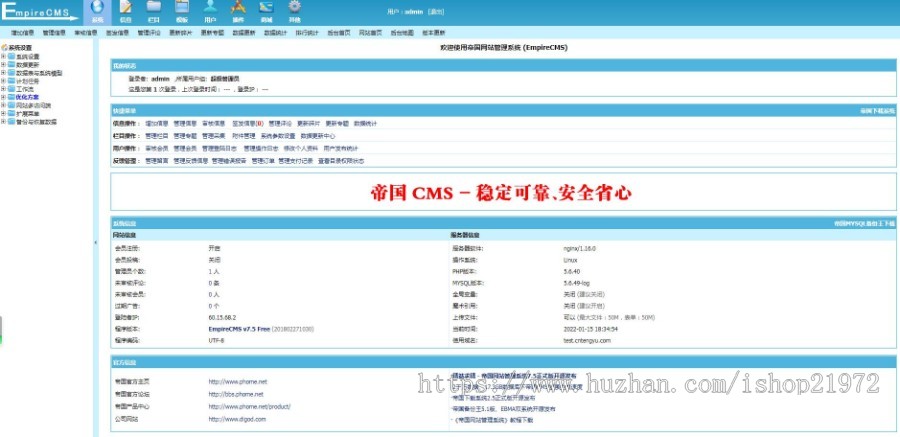Expand the 扩展菜单 tree node
900x437 pixels.
pyautogui.click(x=3, y=113)
